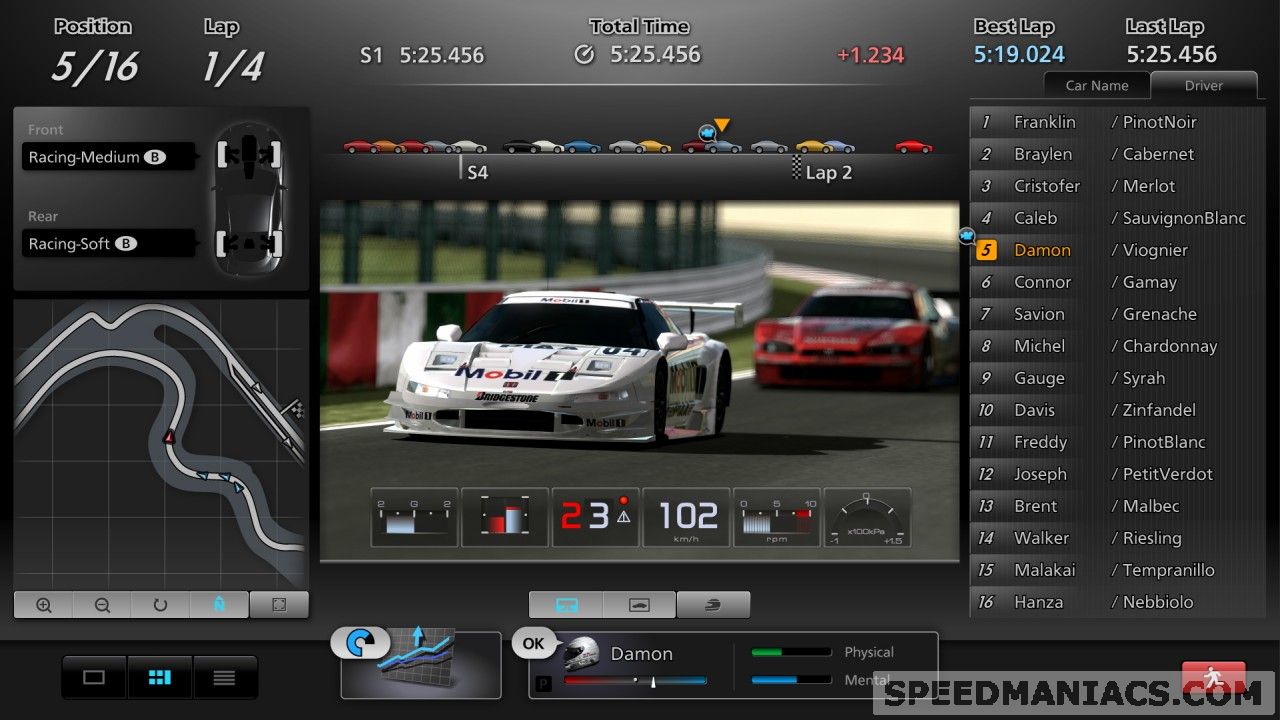Select the zoom out tool on the track map
Image resolution: width=1280 pixels, height=720 pixels.
point(101,604)
